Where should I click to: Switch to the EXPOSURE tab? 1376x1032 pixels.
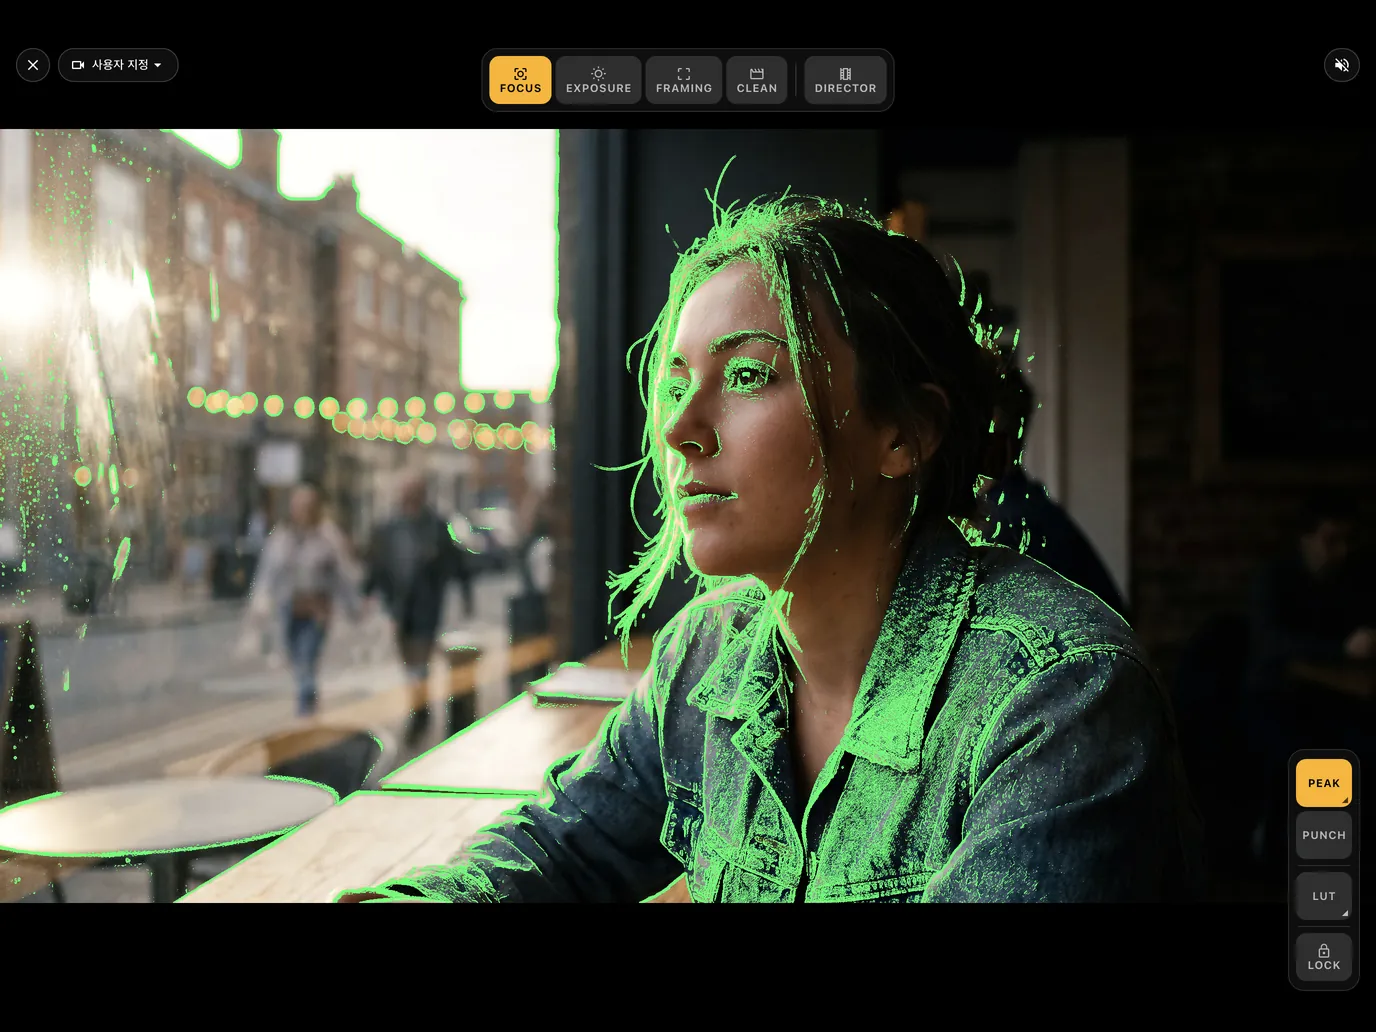click(x=598, y=80)
